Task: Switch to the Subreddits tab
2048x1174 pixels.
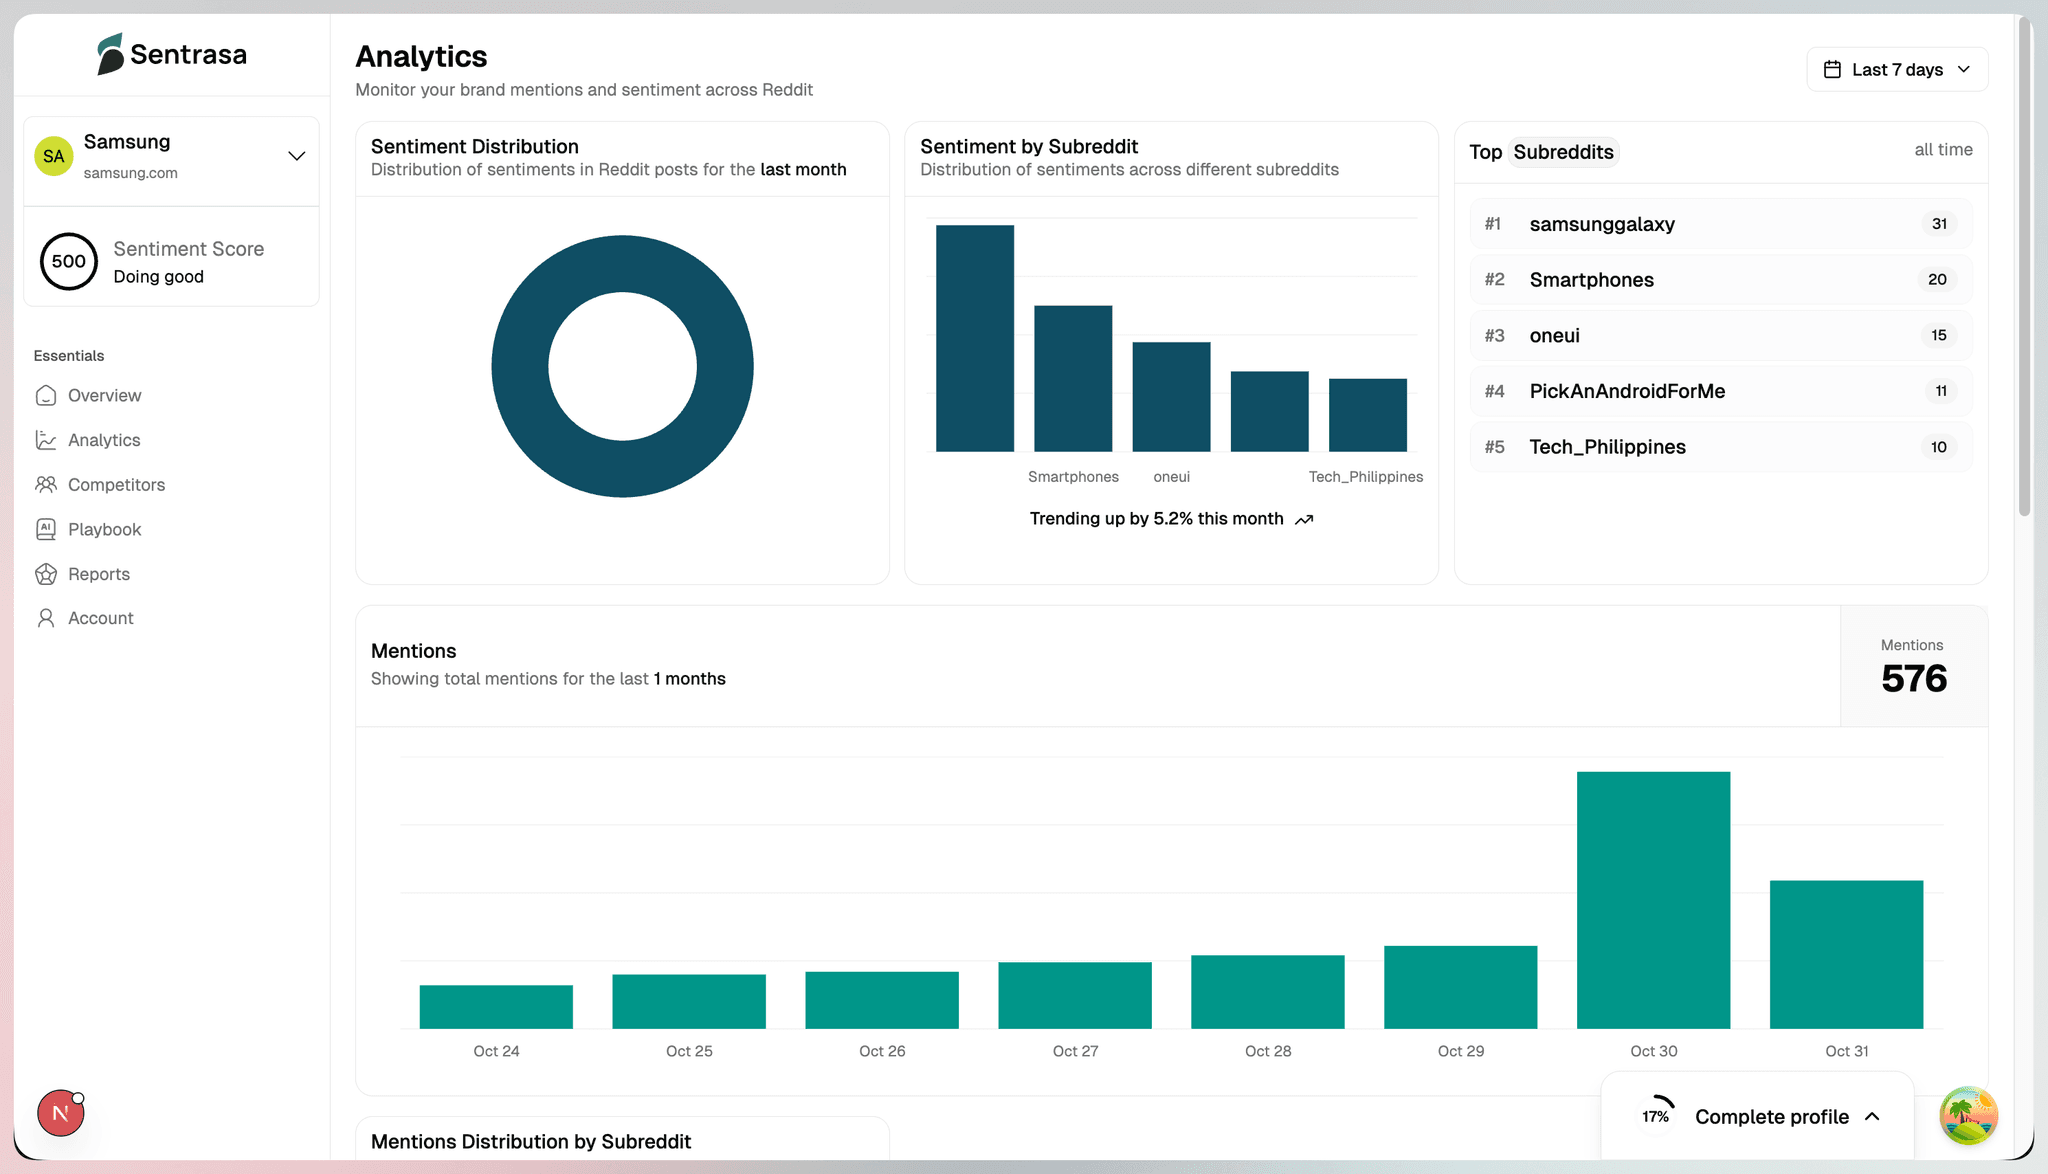Action: click(1563, 152)
